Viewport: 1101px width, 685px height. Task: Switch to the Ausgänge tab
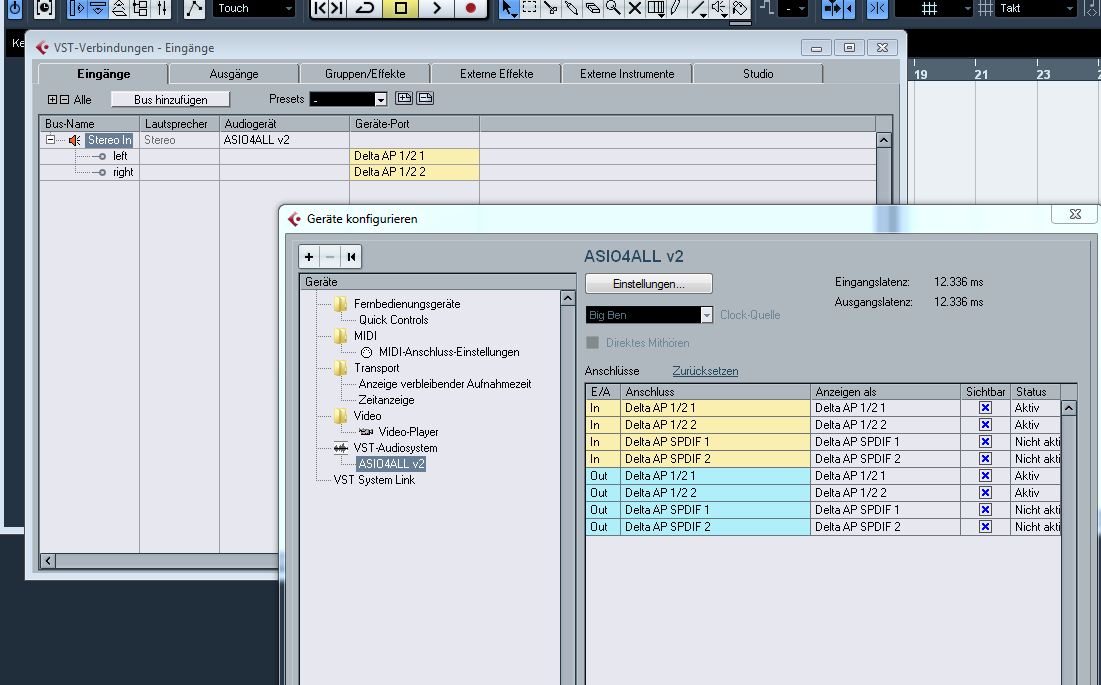[234, 74]
